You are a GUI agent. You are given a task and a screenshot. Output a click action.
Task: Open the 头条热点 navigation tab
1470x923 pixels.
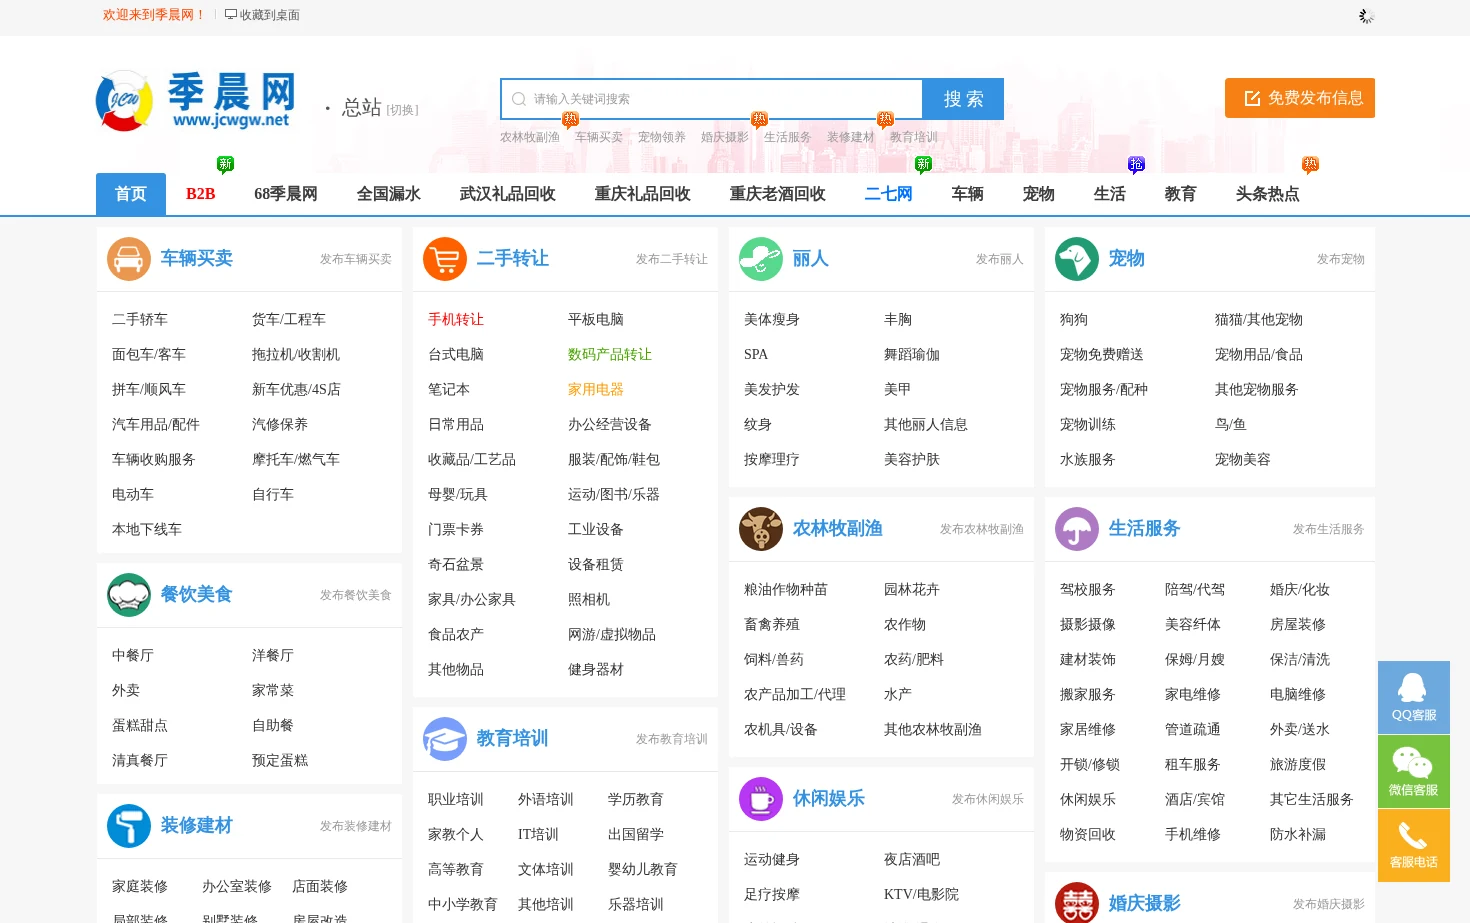(1268, 194)
